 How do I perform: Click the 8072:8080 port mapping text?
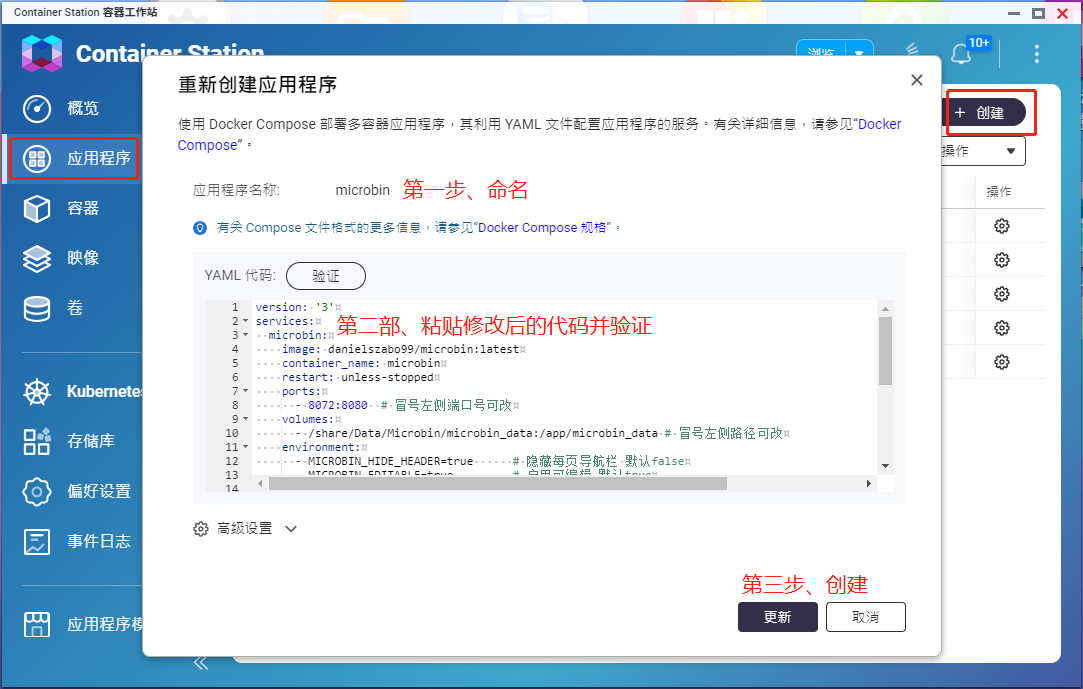click(x=338, y=405)
